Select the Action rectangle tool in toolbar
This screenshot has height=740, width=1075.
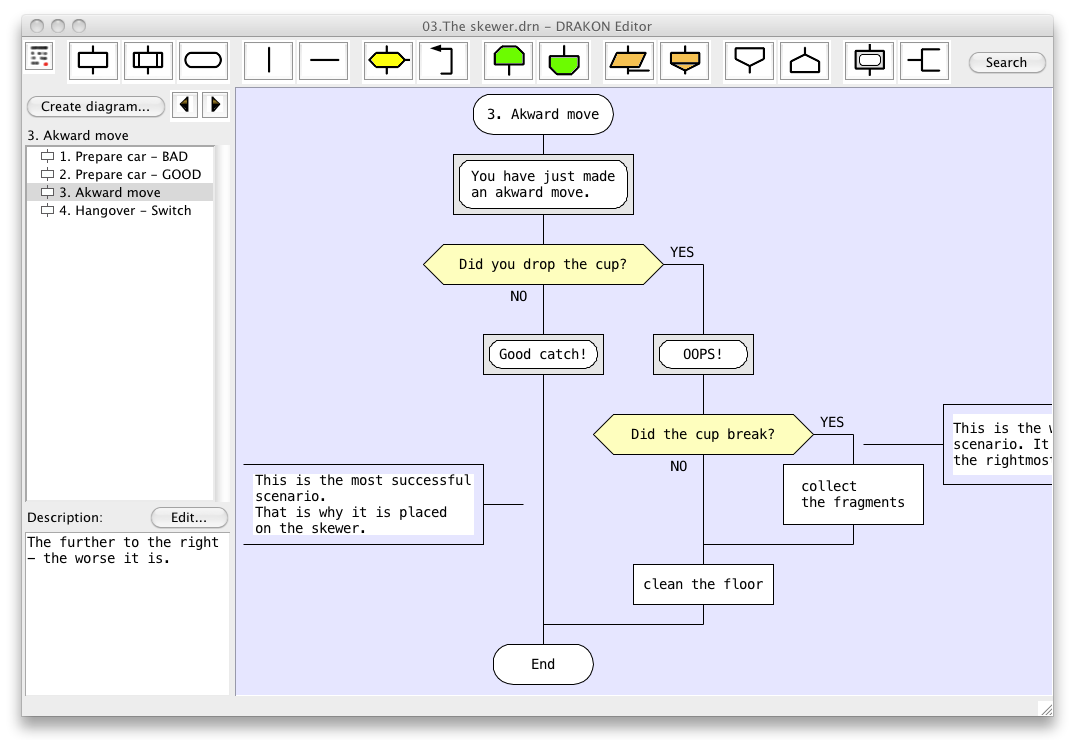tap(93, 62)
